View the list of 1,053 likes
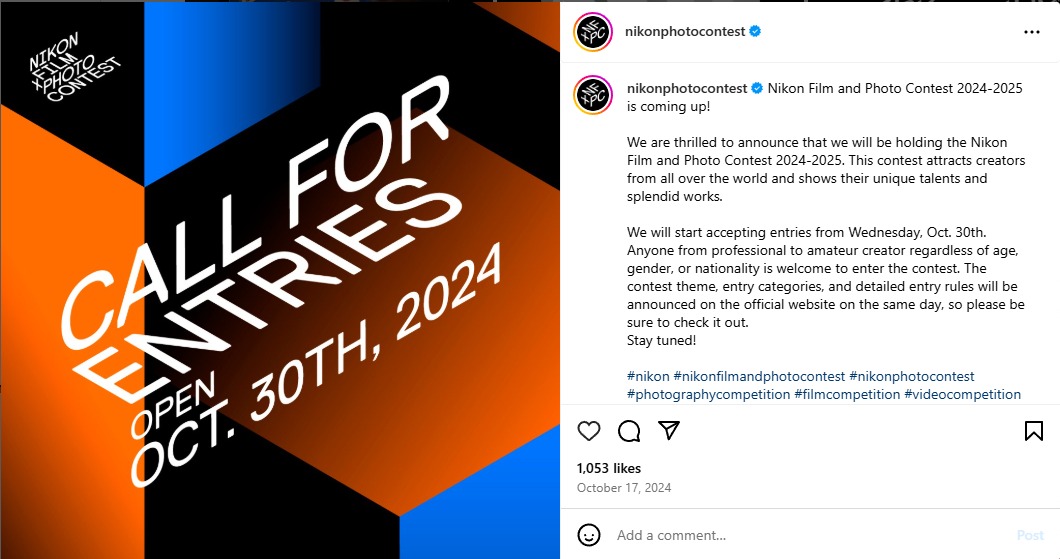 [x=609, y=468]
